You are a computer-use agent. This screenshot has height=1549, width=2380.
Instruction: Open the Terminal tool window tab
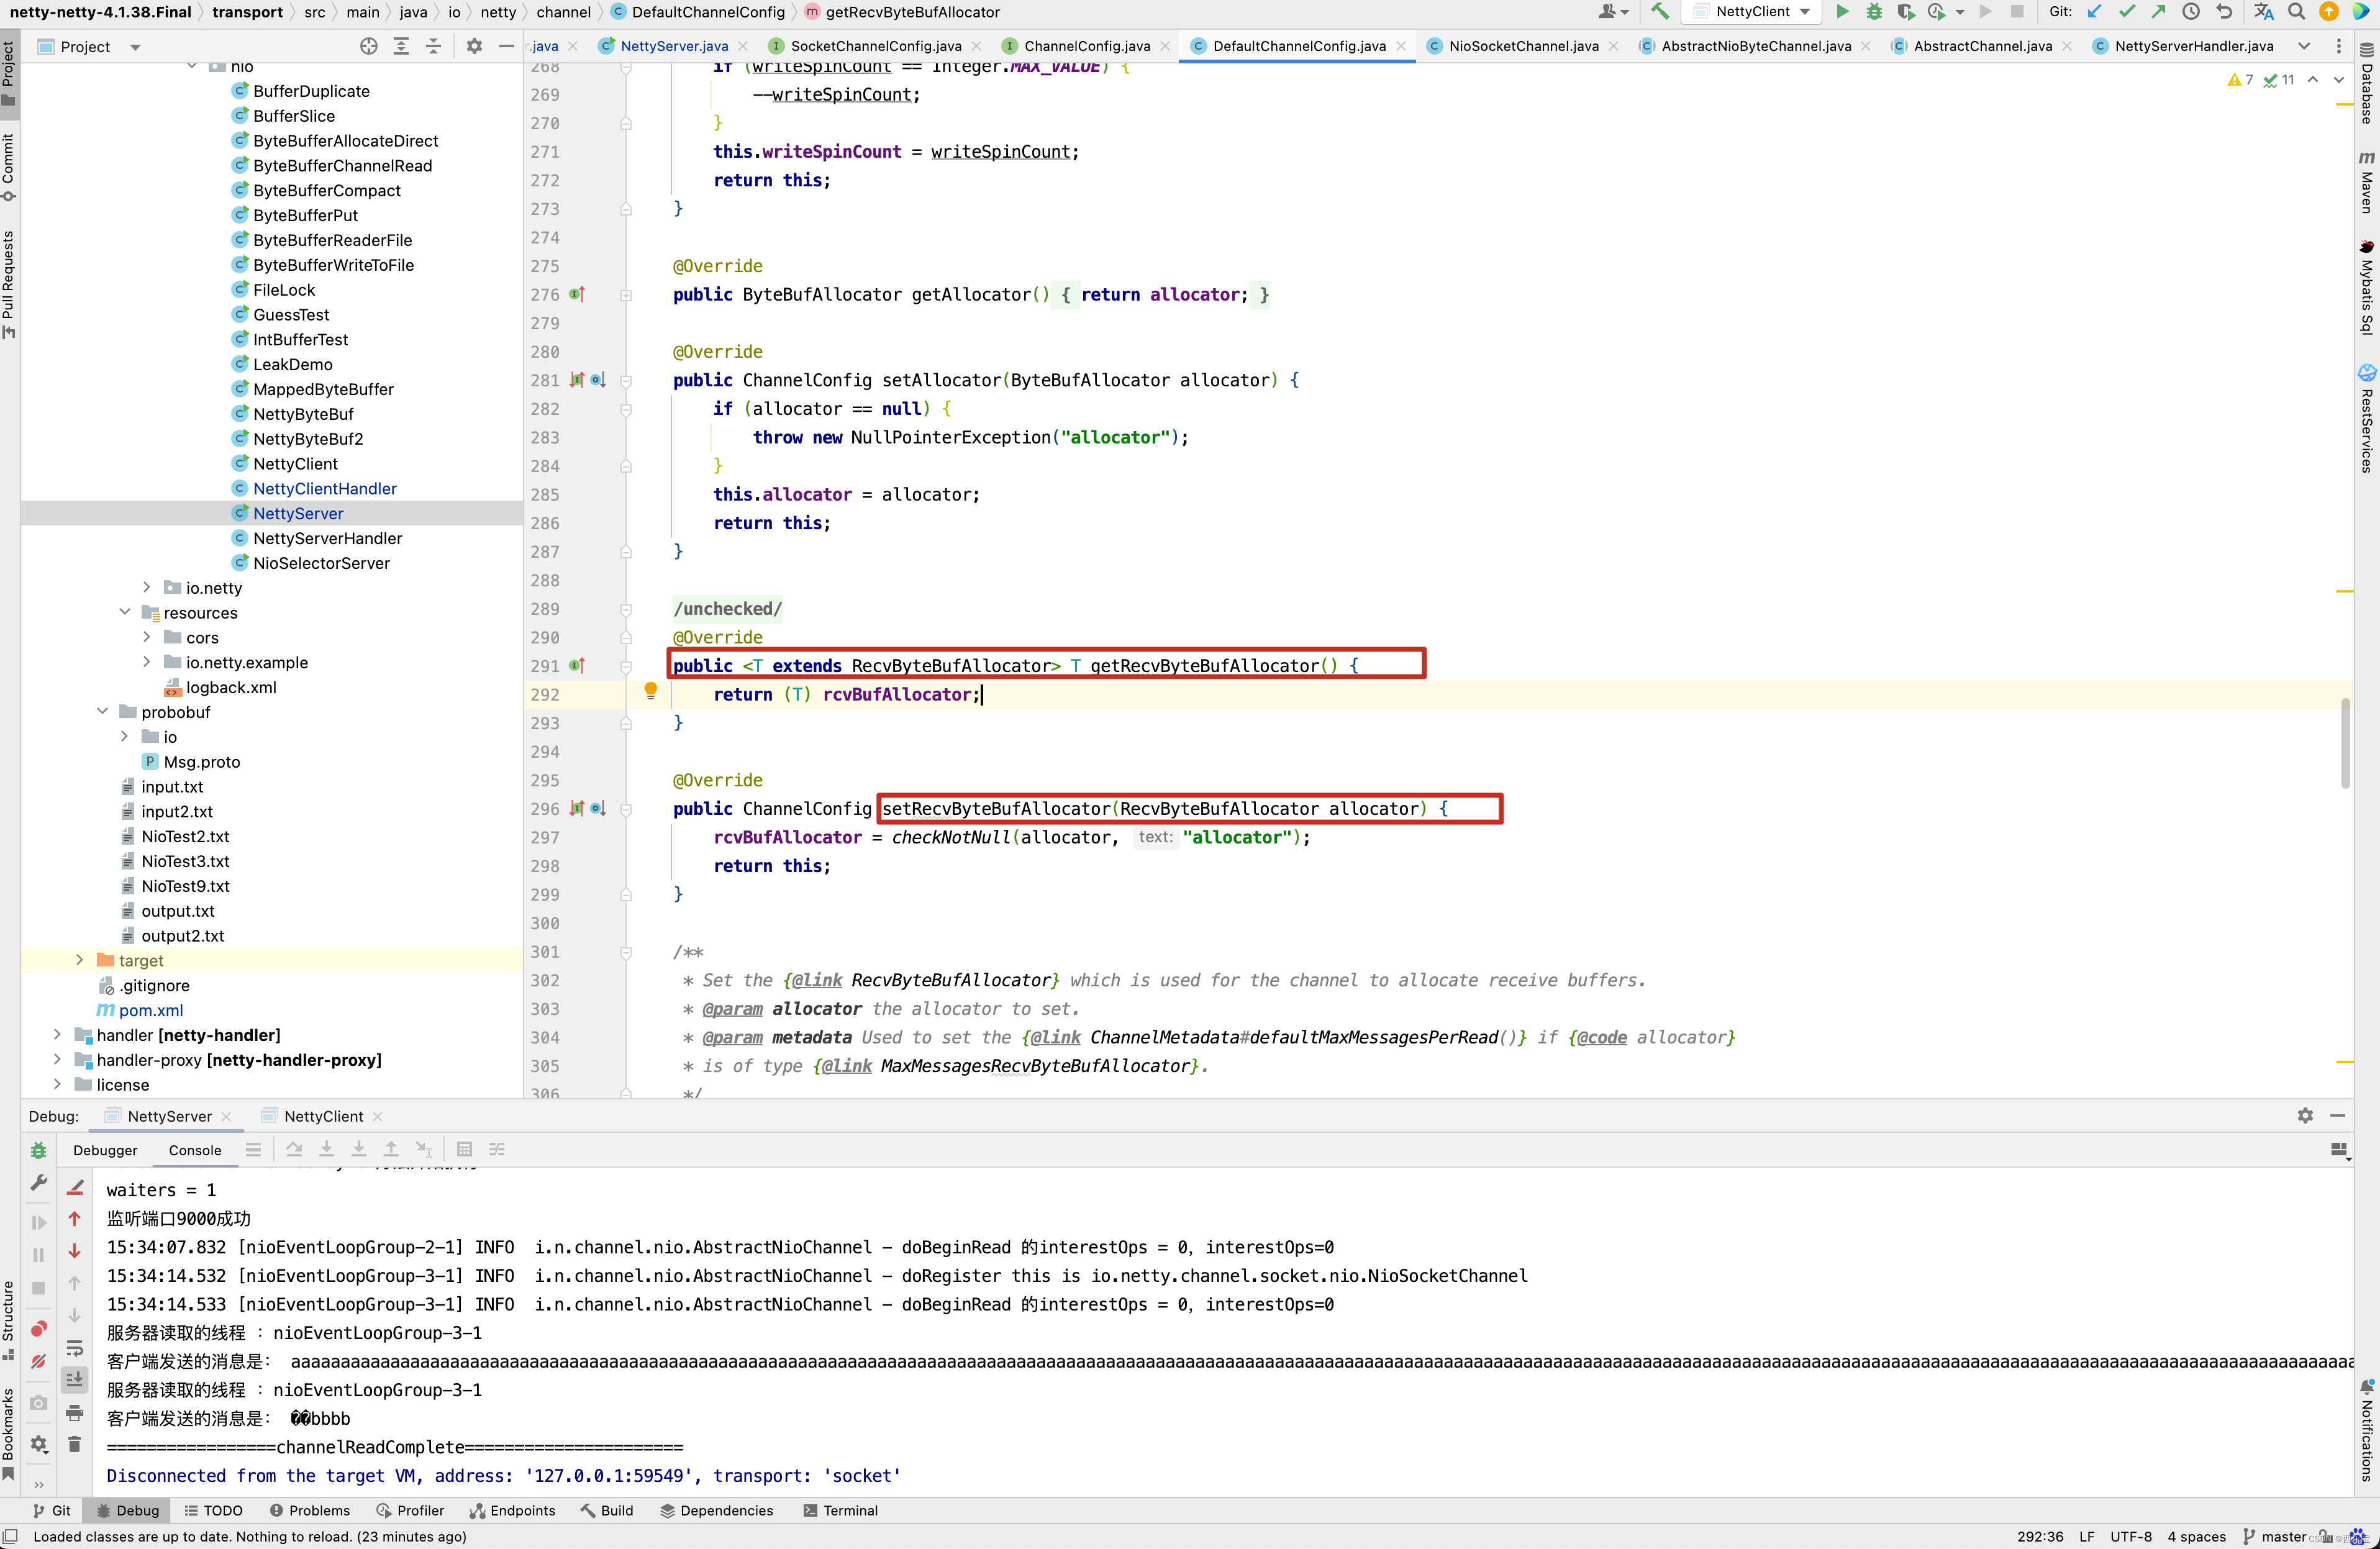click(x=841, y=1511)
